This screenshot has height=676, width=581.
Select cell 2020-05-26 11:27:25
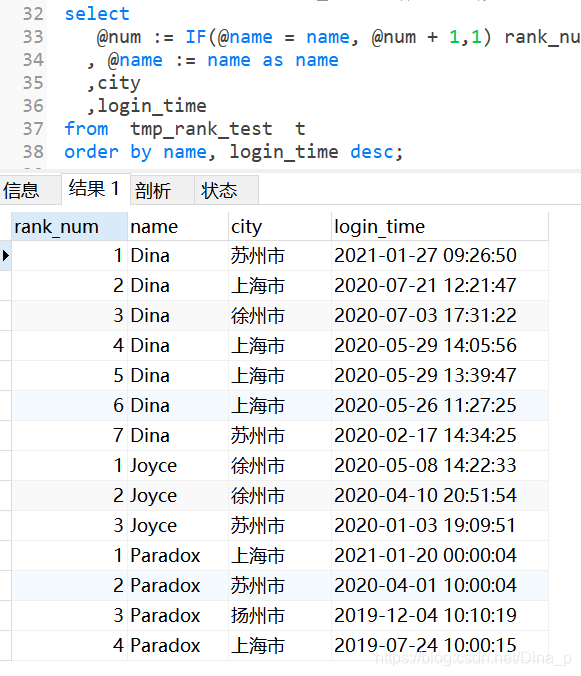tap(440, 405)
